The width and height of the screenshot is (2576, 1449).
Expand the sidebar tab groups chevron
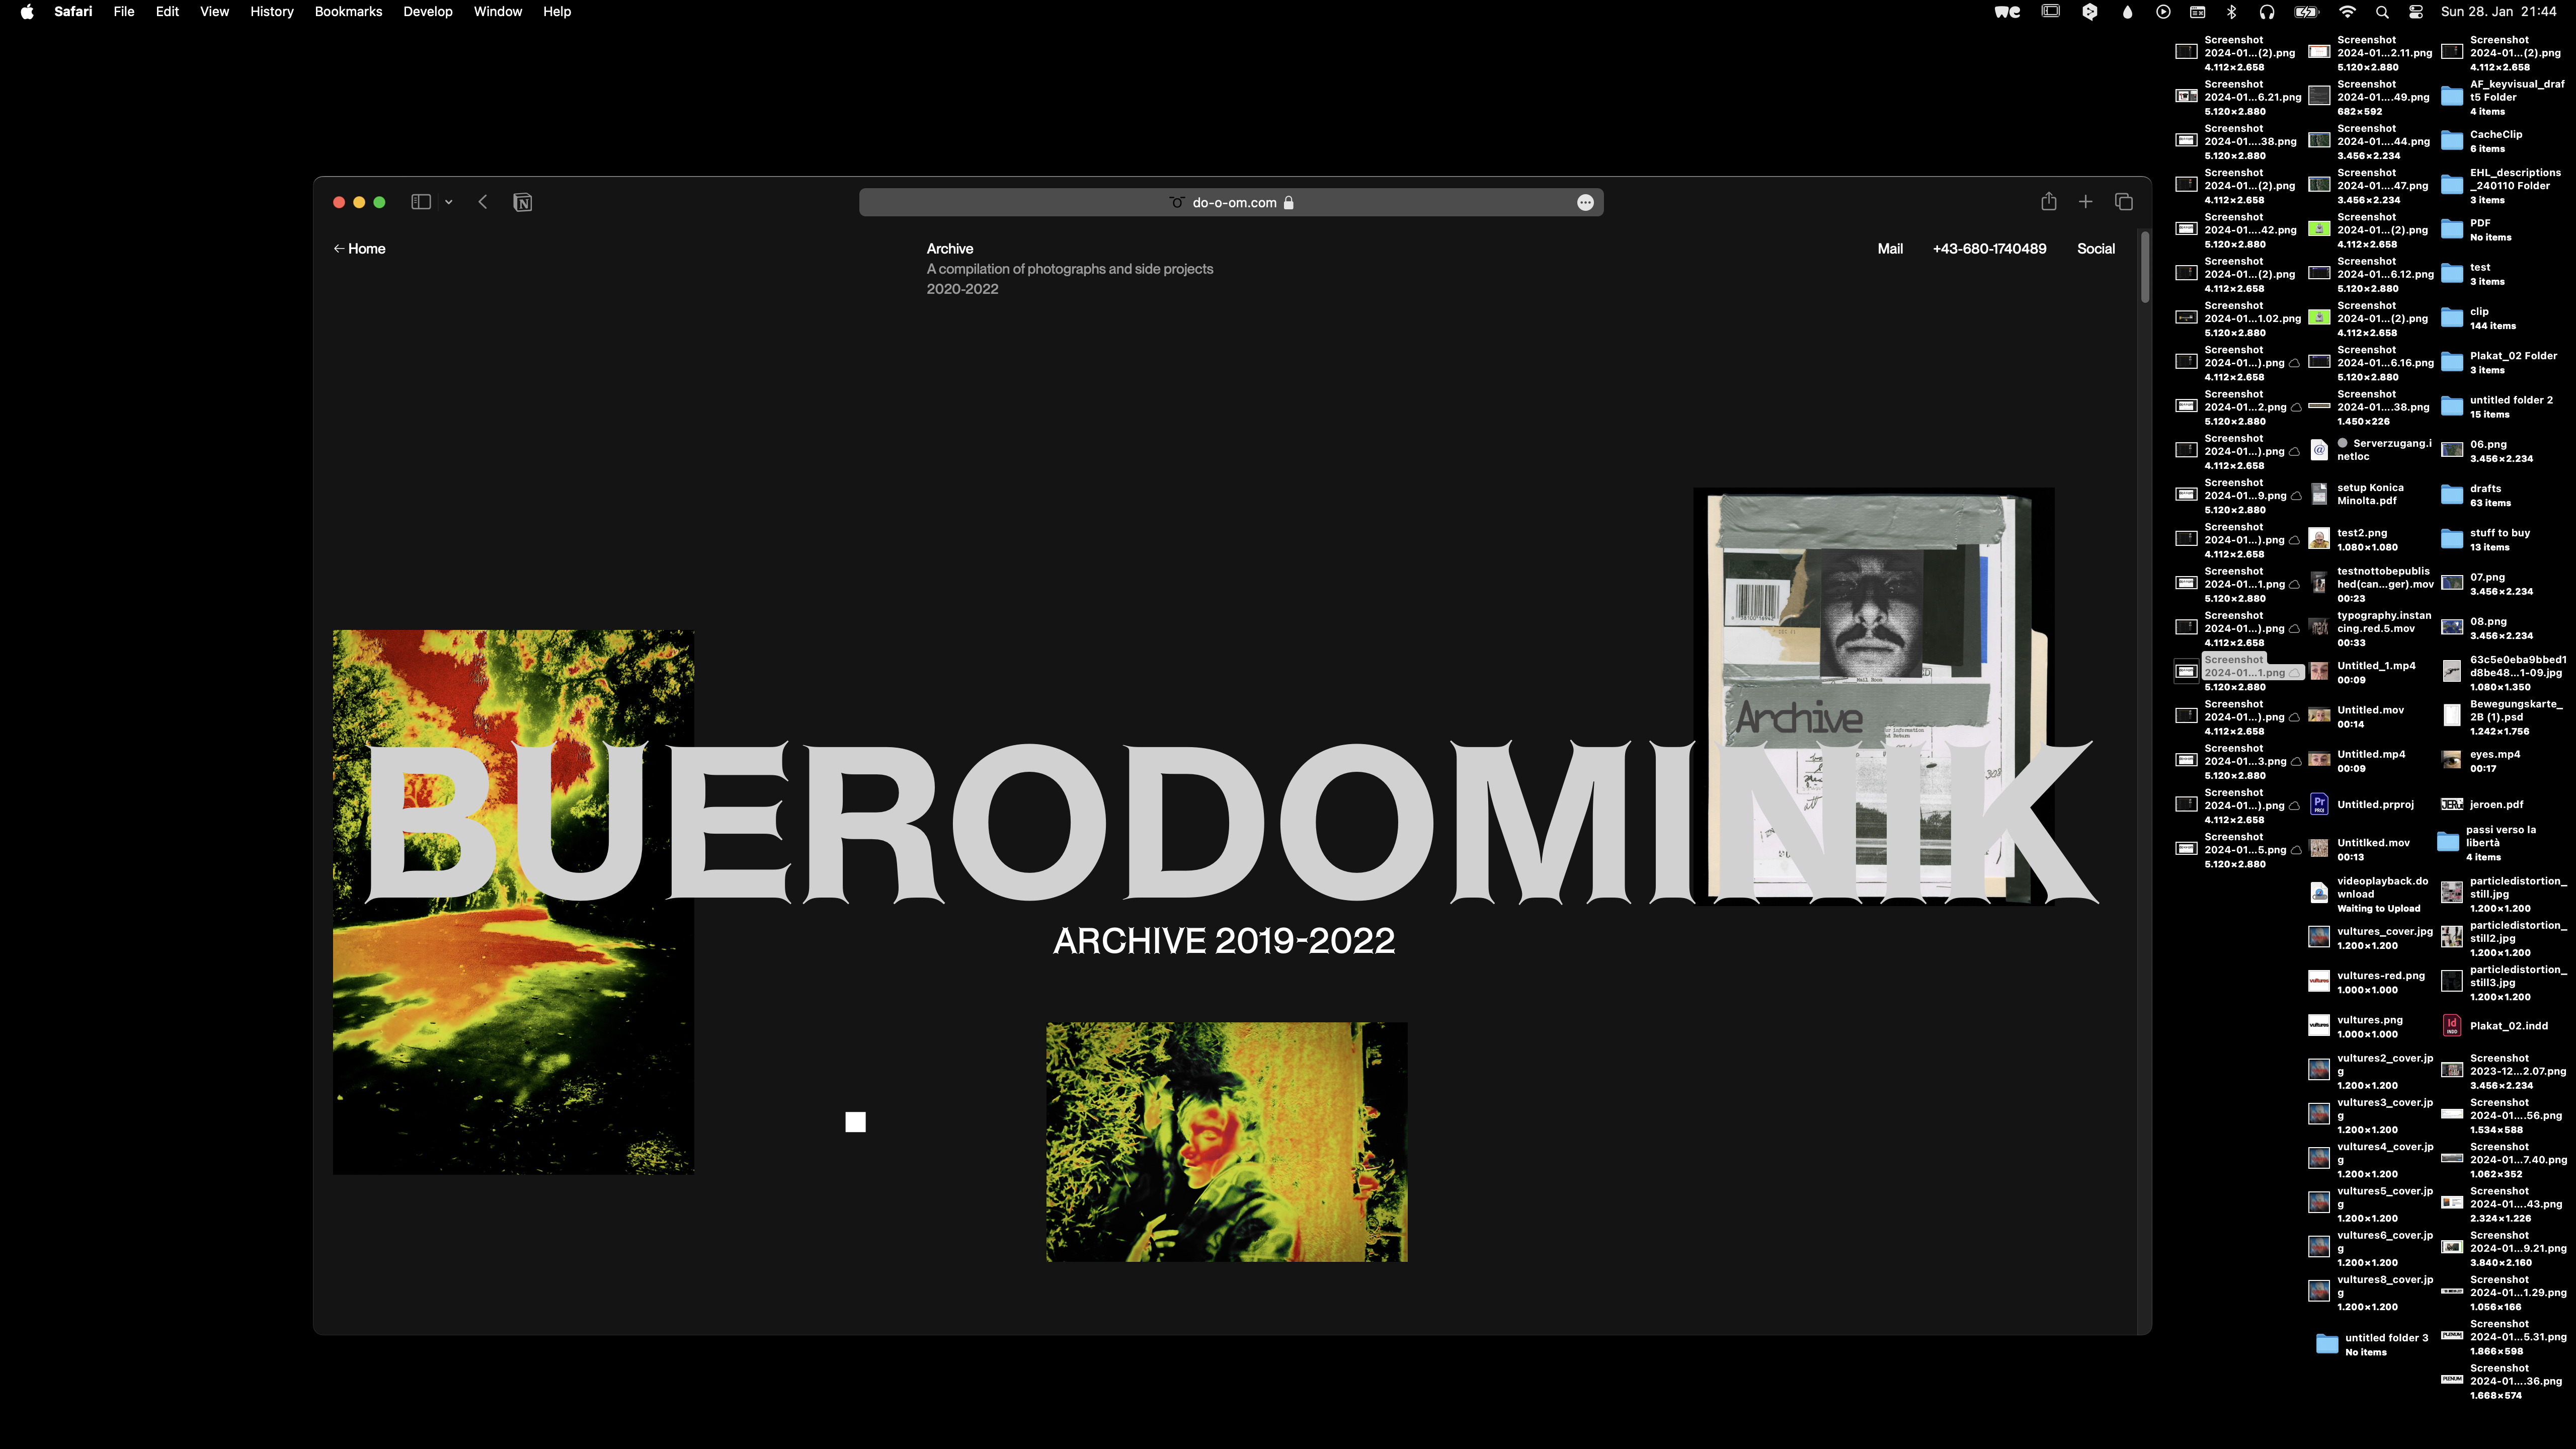click(x=449, y=202)
